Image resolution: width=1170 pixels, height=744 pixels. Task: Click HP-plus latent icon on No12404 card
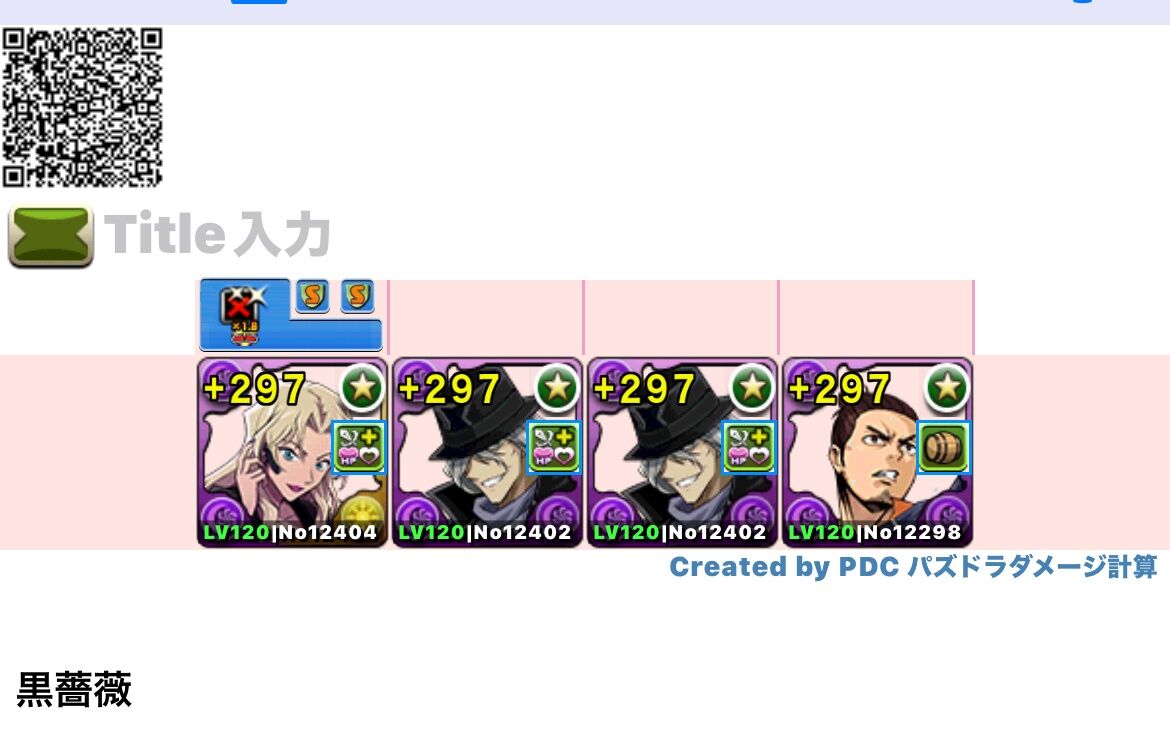pyautogui.click(x=359, y=447)
